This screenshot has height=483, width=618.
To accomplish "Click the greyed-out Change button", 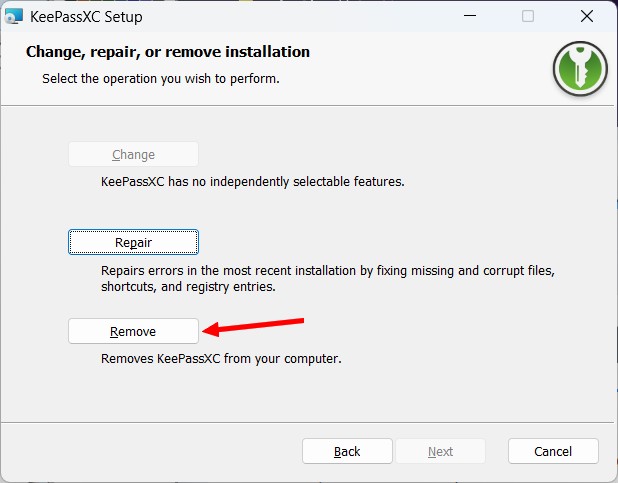I will (x=133, y=155).
